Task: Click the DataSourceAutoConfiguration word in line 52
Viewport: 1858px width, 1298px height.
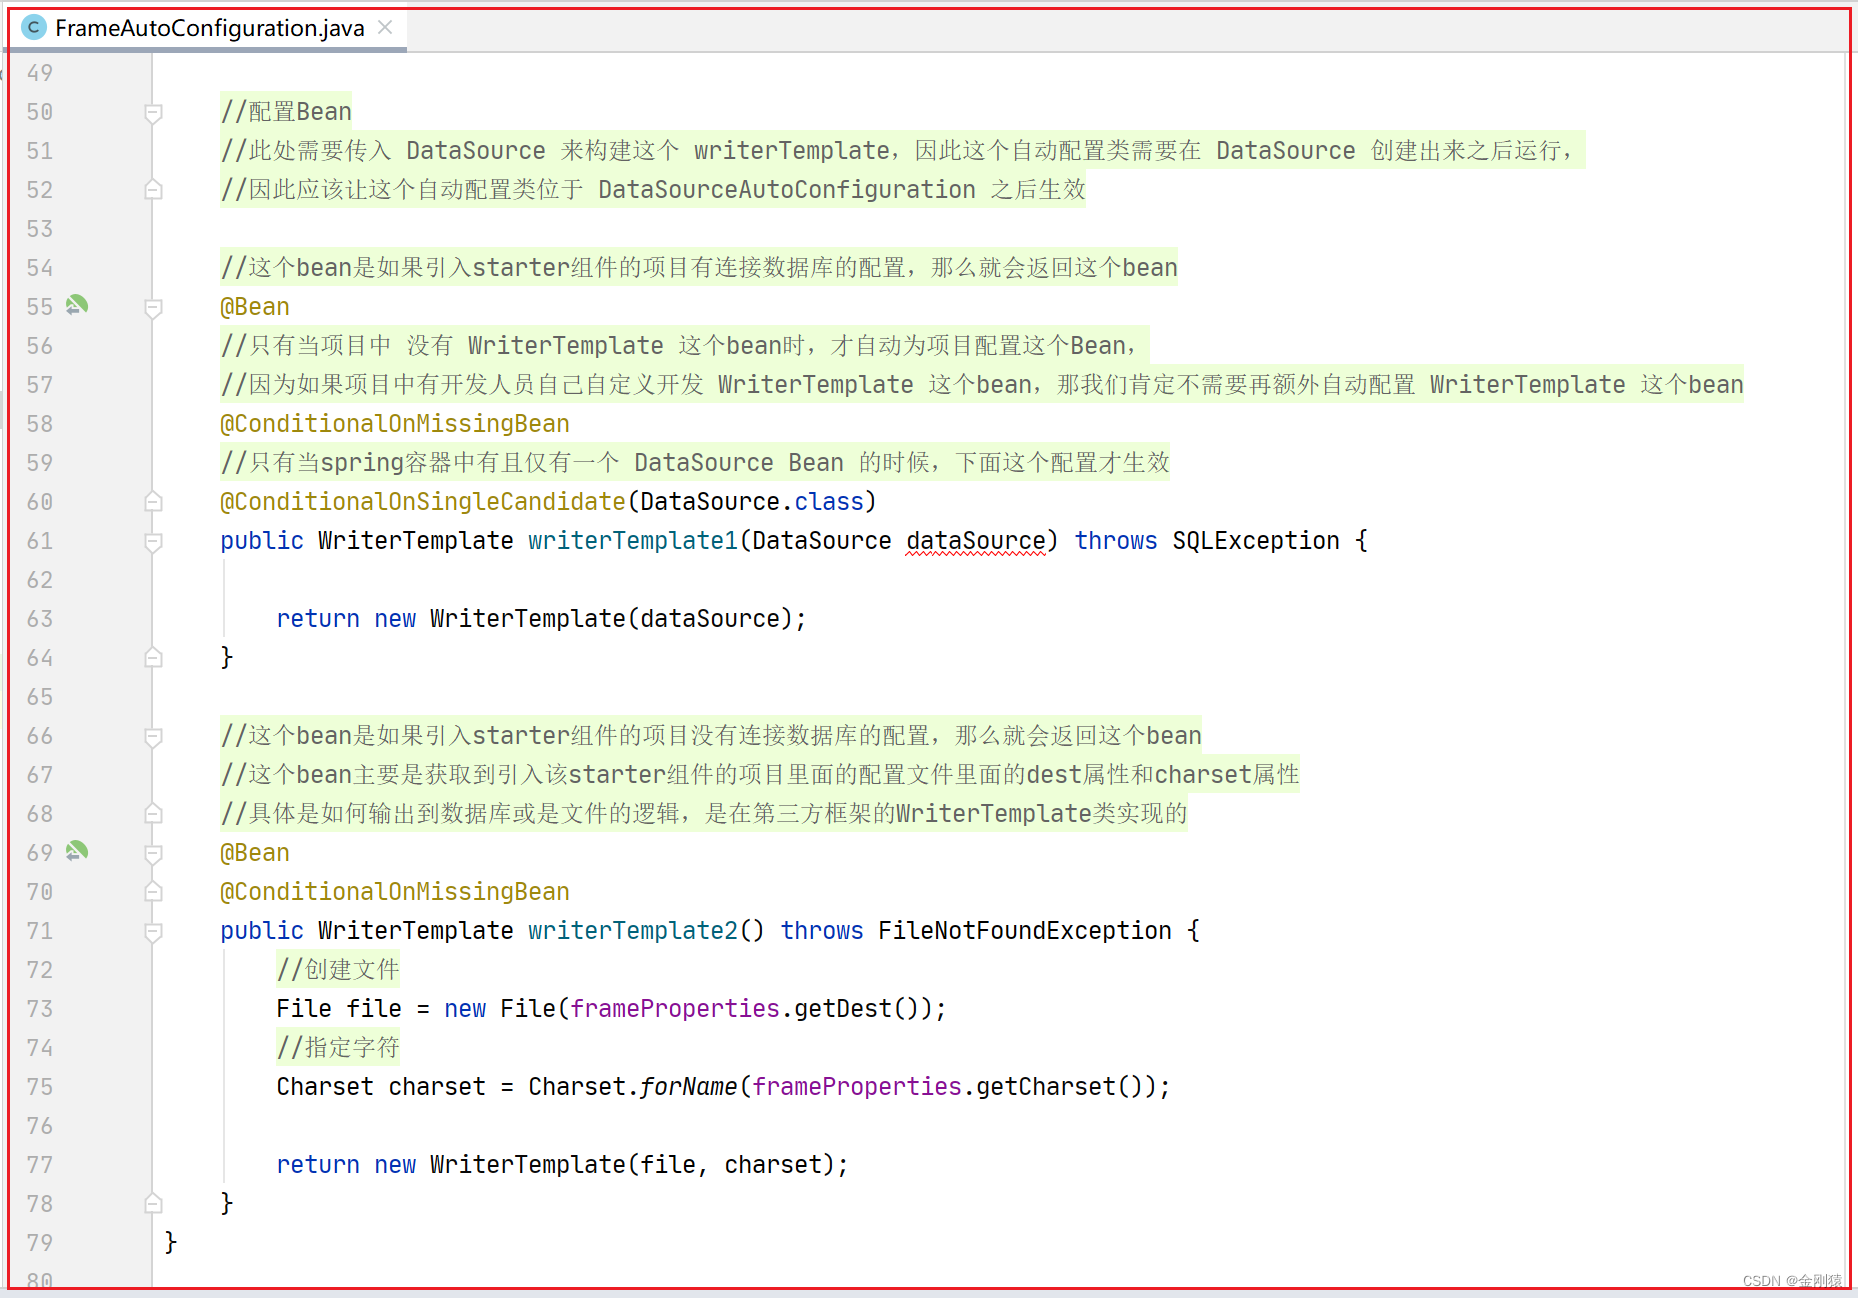Action: click(787, 190)
